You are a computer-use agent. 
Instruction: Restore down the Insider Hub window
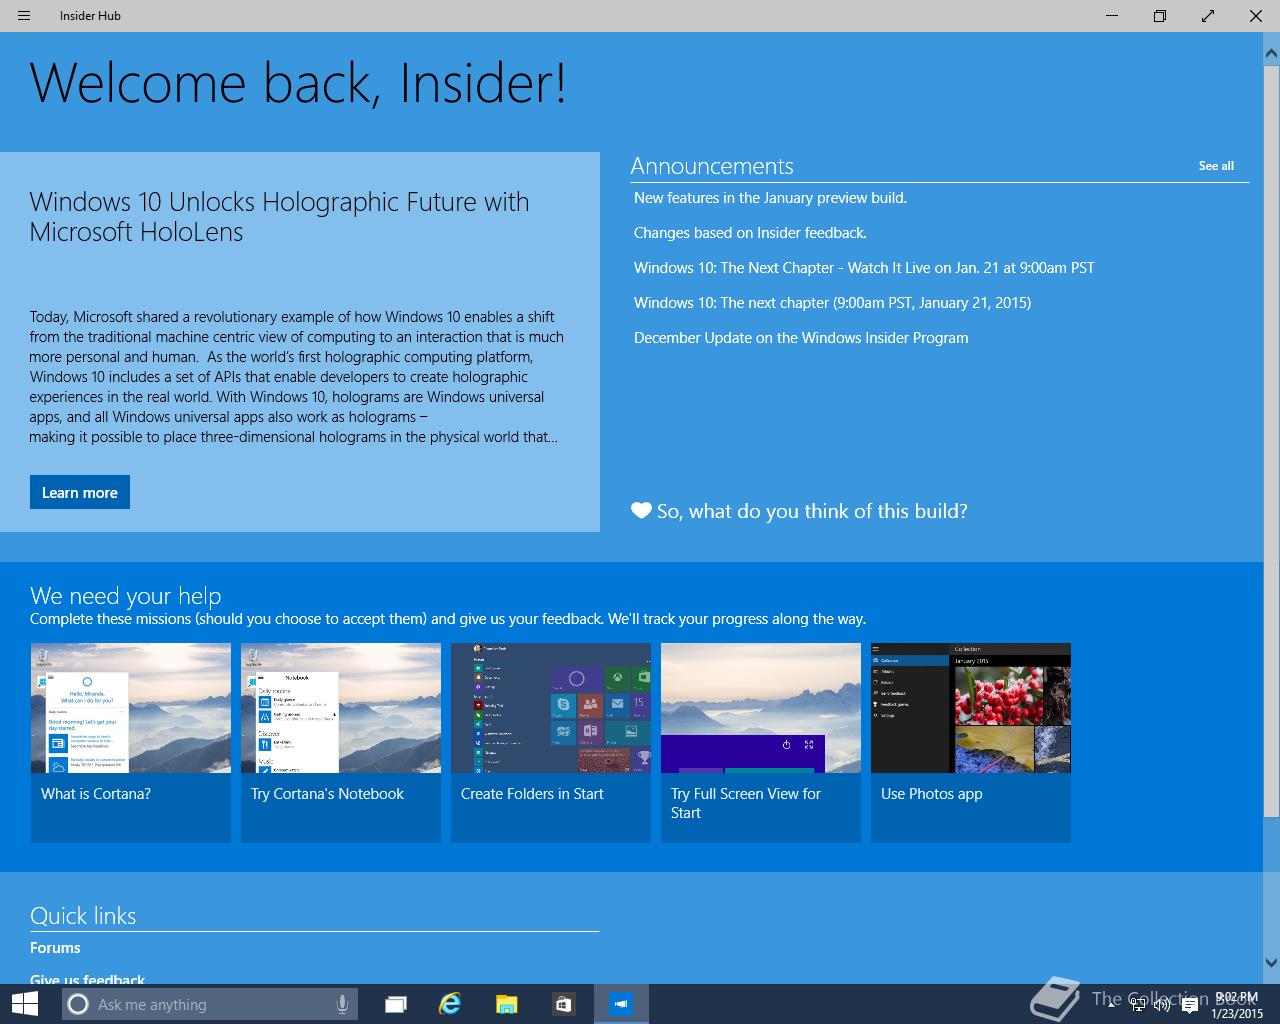coord(1160,16)
